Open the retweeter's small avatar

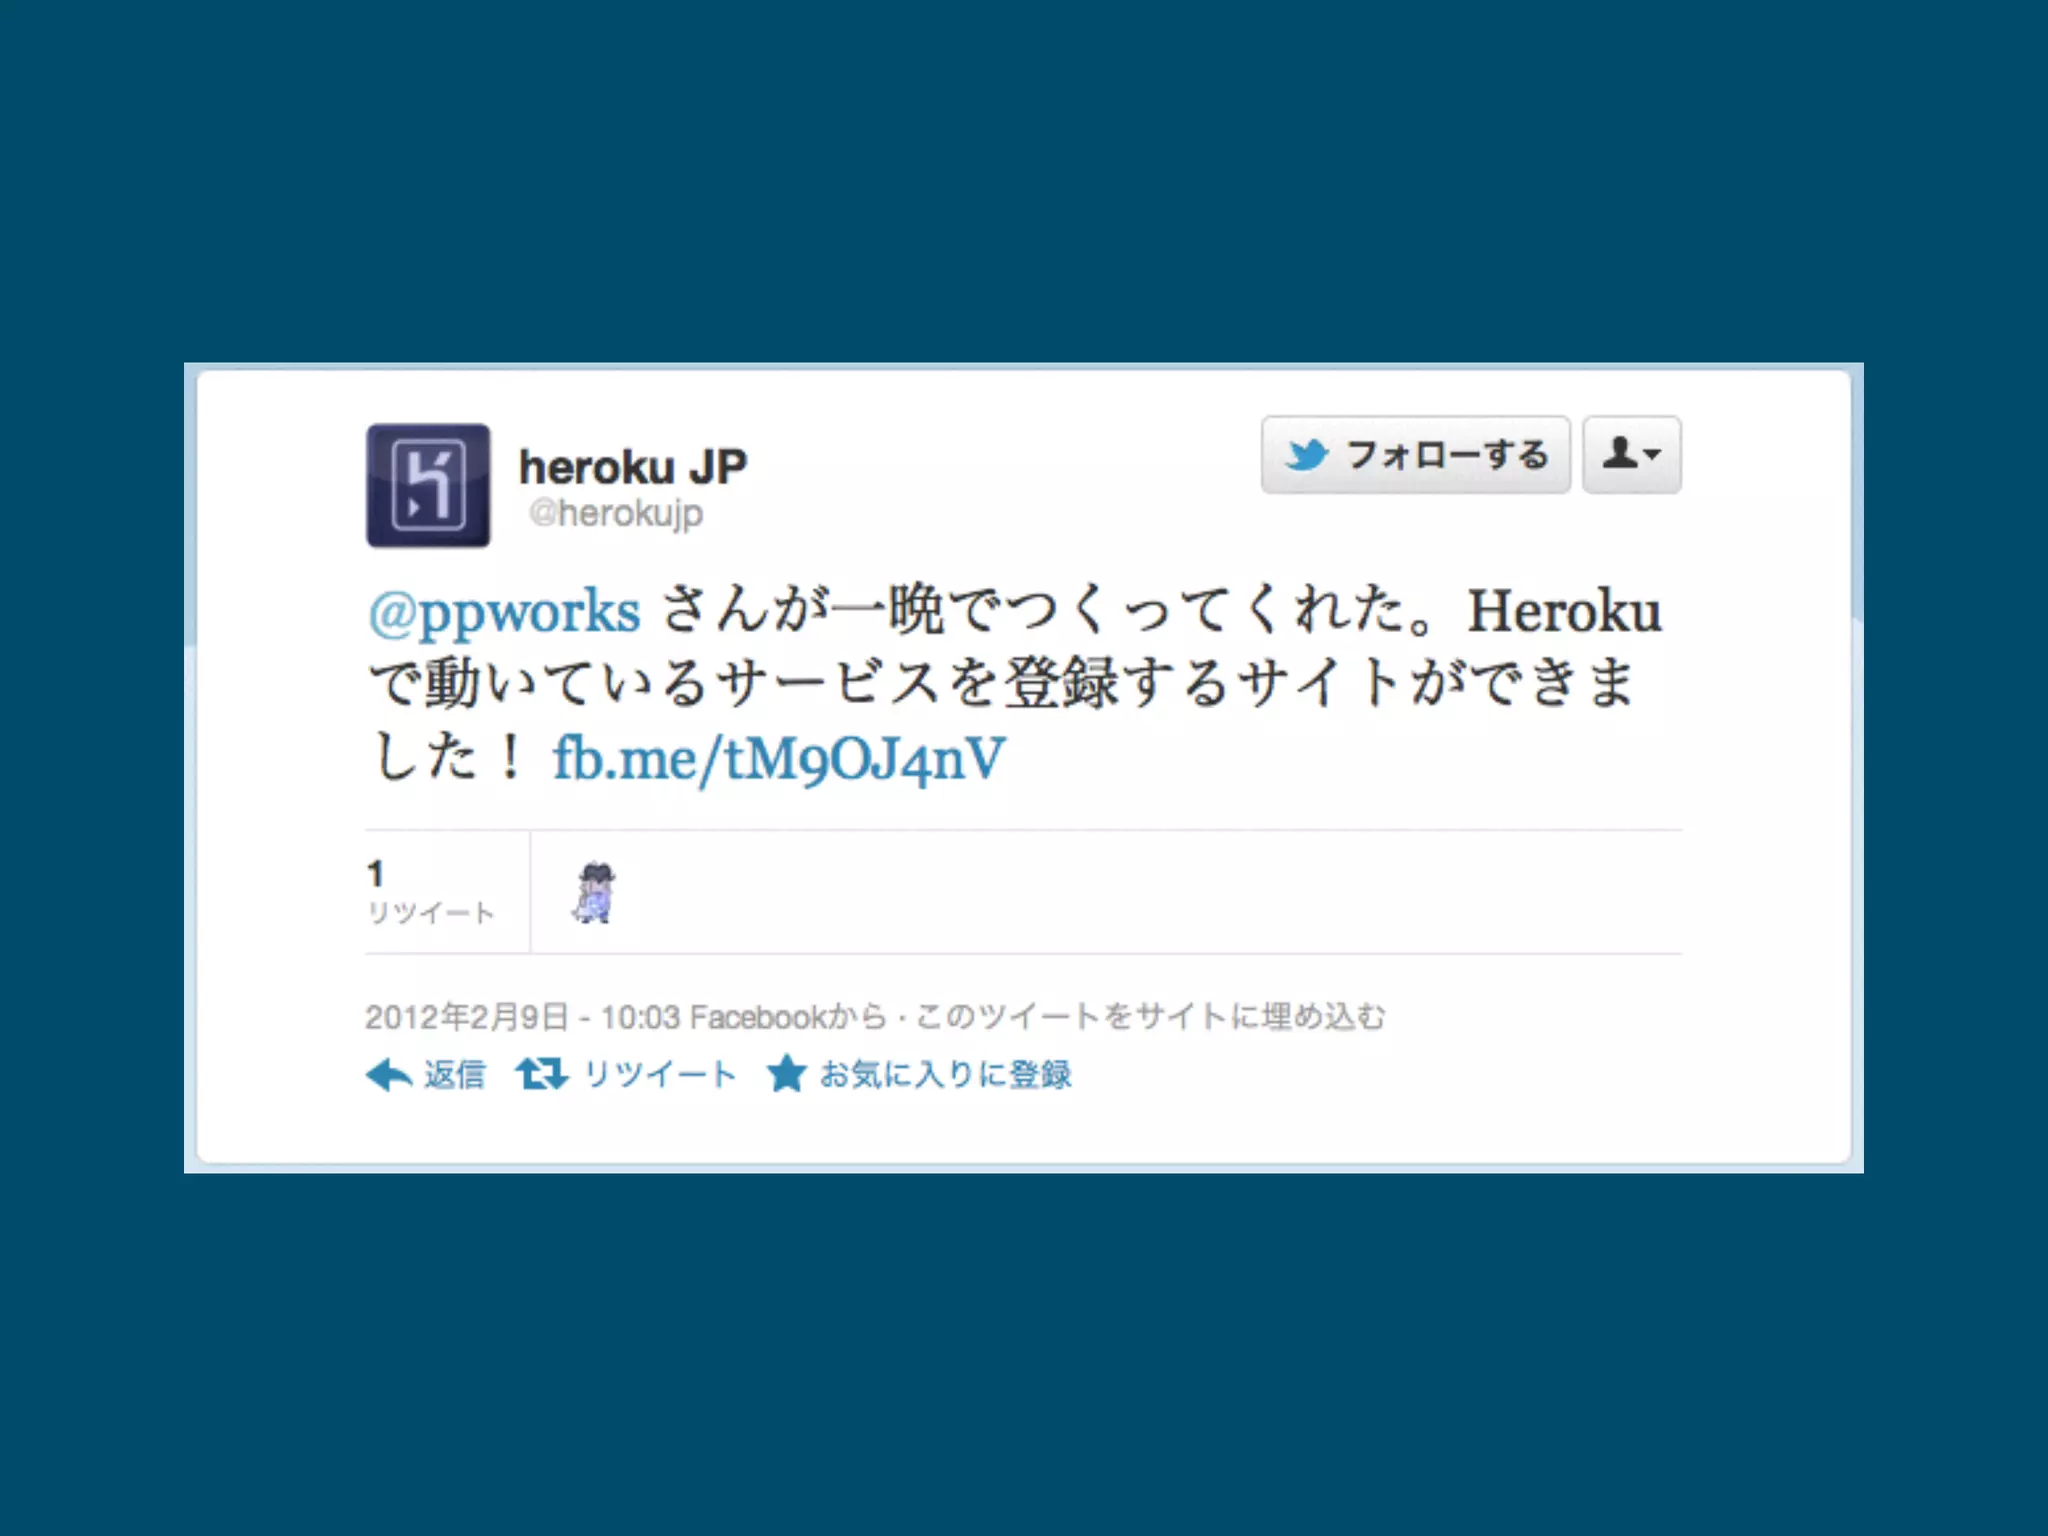[596, 892]
